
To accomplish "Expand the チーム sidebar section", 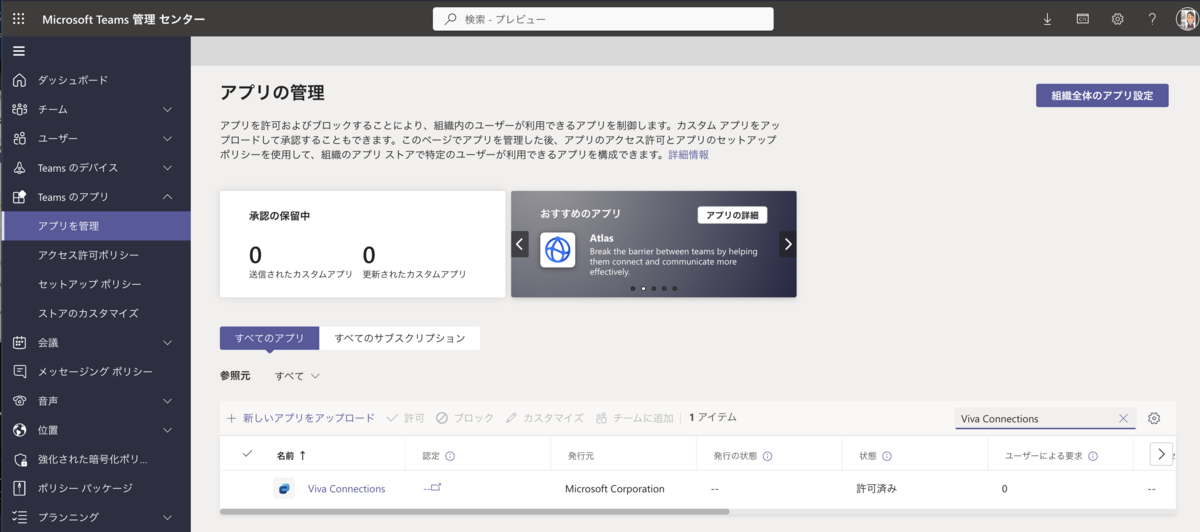I will pyautogui.click(x=167, y=109).
